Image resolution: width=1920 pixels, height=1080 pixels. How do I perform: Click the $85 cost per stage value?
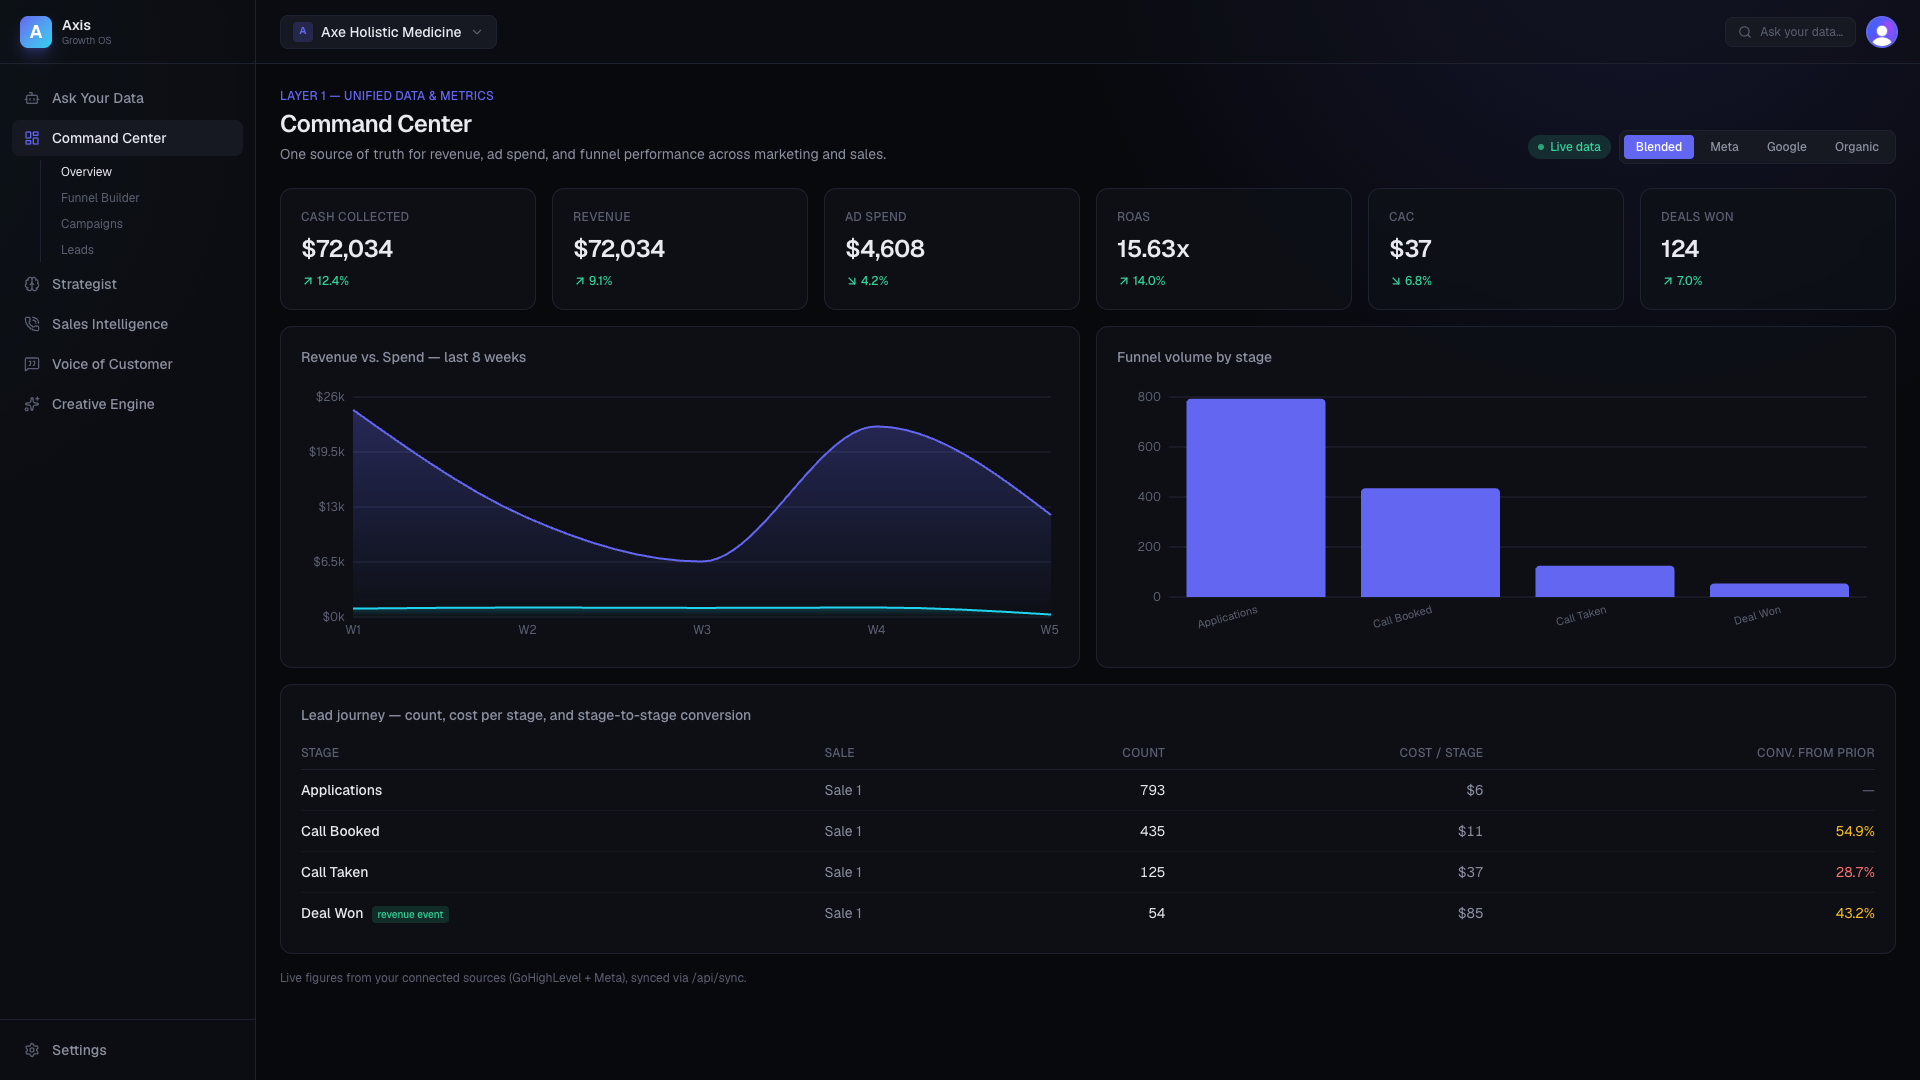point(1470,913)
